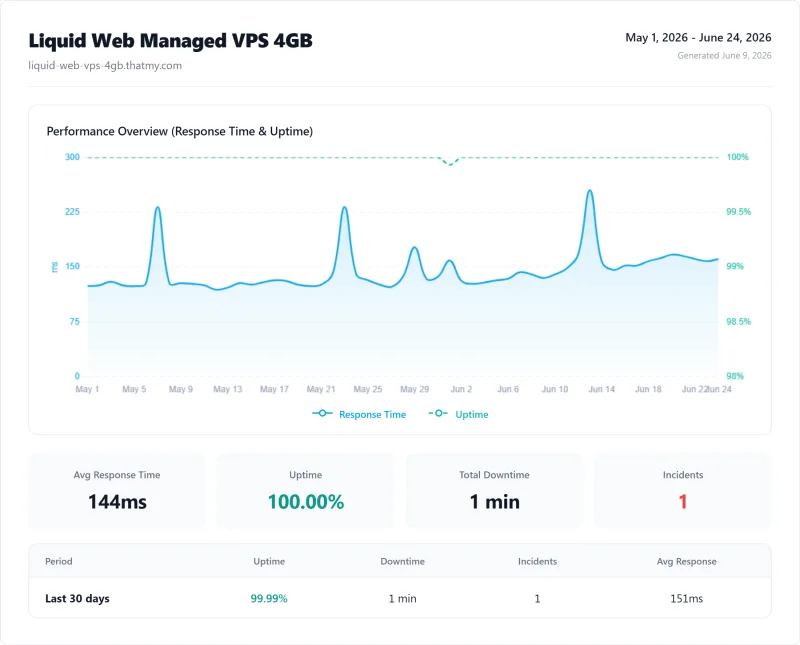Select the Liquid Web Managed VPS 4GB title
Viewport: 800px width, 645px height.
pyautogui.click(x=170, y=41)
